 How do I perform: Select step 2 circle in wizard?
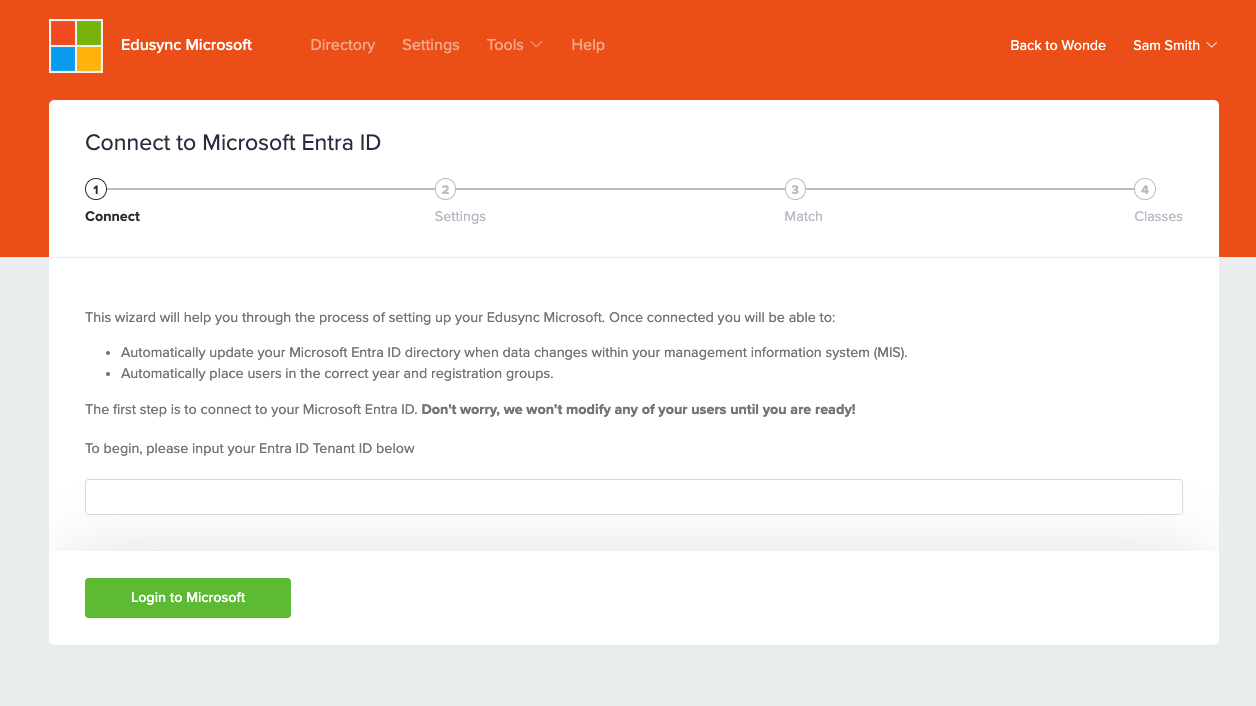445,189
